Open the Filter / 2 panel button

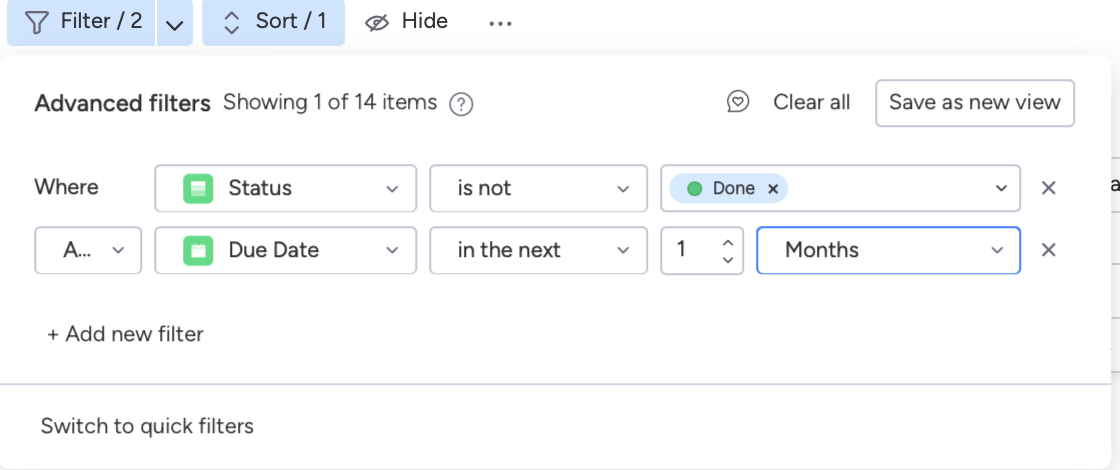point(84,22)
